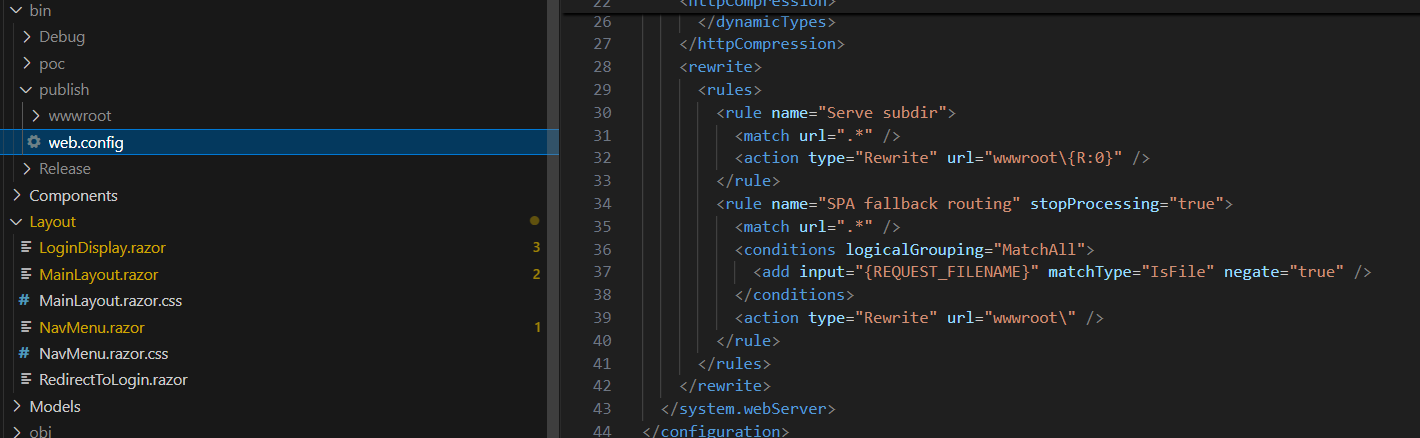Image resolution: width=1420 pixels, height=438 pixels.
Task: Click the gear icon beside web.config
Action: (34, 142)
